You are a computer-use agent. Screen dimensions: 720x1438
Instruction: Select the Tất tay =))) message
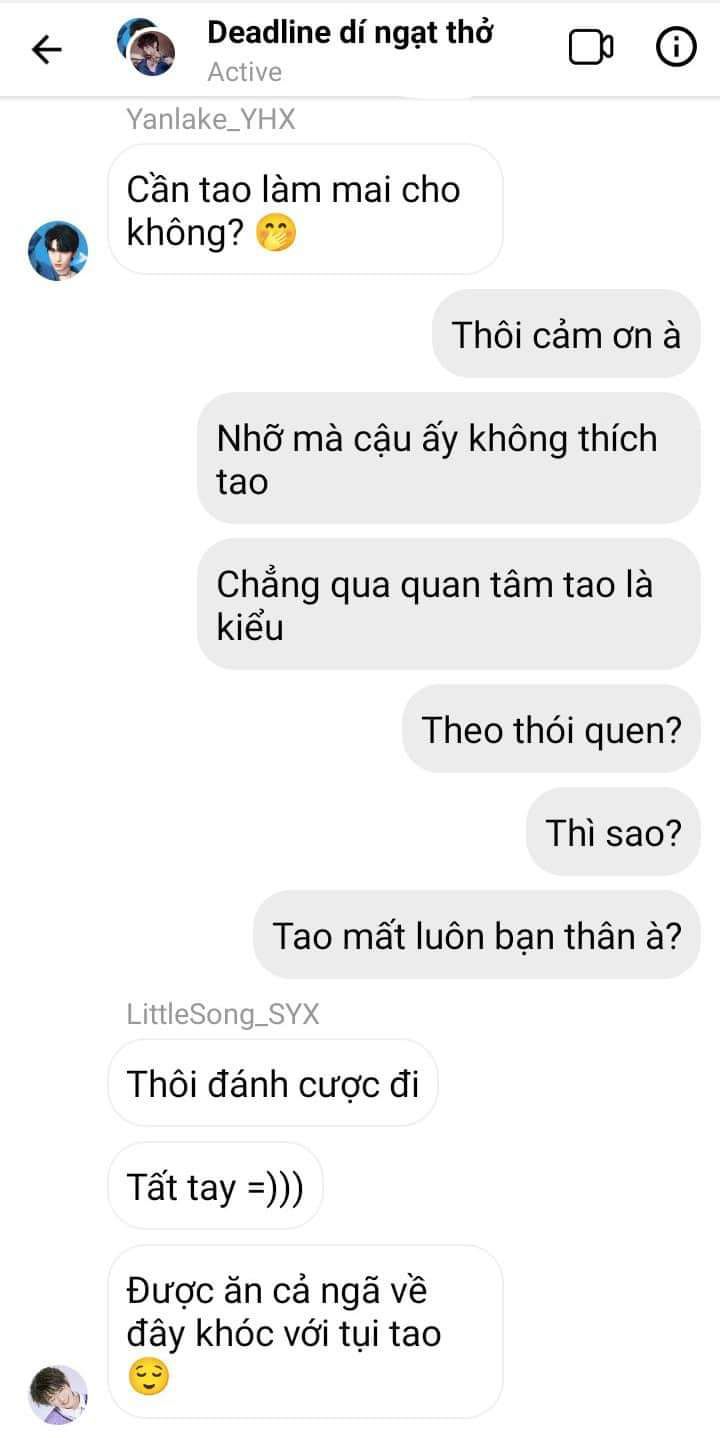(x=215, y=1186)
